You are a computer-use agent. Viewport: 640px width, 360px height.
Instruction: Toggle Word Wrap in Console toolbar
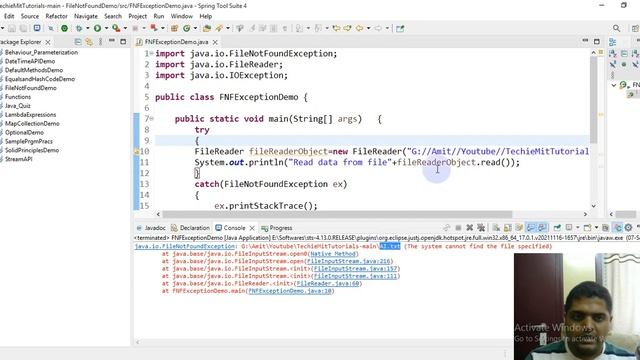coord(519,227)
